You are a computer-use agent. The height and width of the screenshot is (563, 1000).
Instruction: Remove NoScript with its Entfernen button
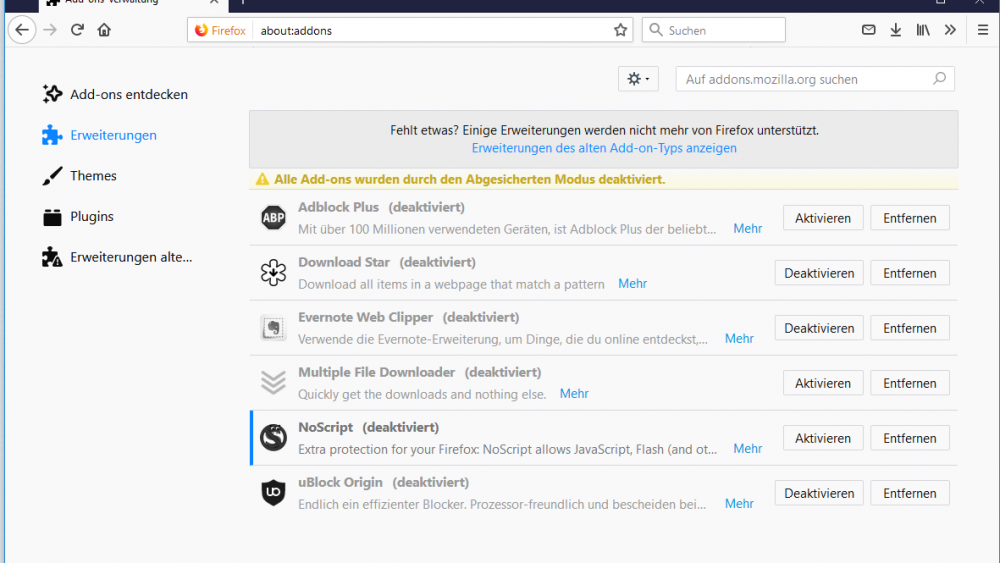point(909,438)
